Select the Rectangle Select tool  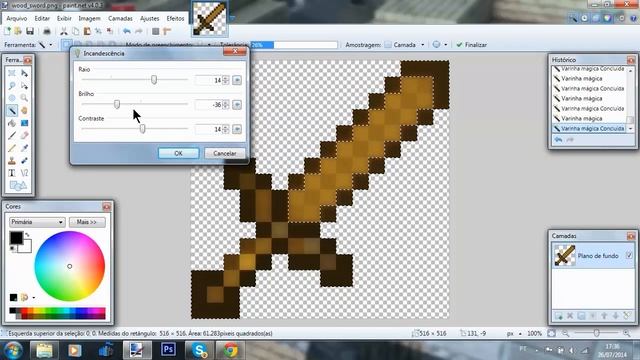[x=12, y=73]
